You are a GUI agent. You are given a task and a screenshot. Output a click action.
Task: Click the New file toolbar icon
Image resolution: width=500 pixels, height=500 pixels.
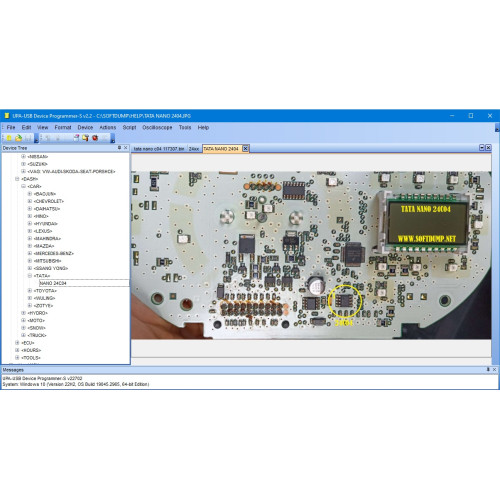tap(9, 138)
